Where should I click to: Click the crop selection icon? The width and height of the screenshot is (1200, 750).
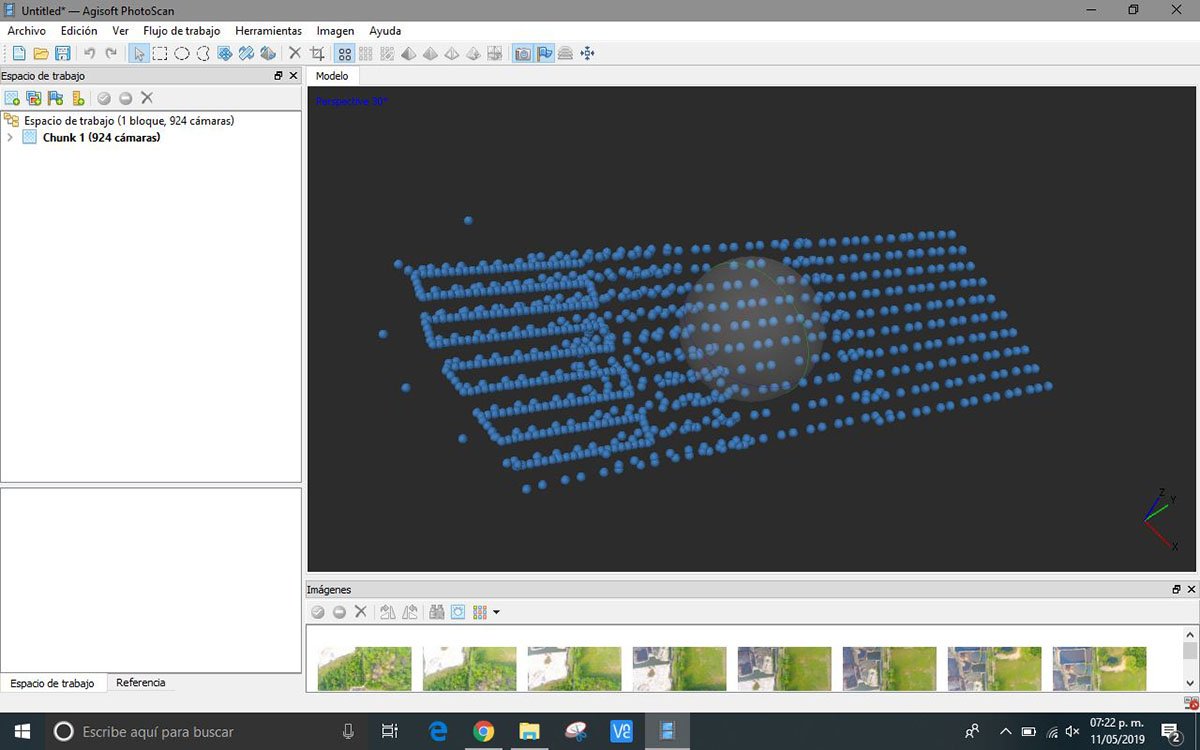tap(317, 53)
